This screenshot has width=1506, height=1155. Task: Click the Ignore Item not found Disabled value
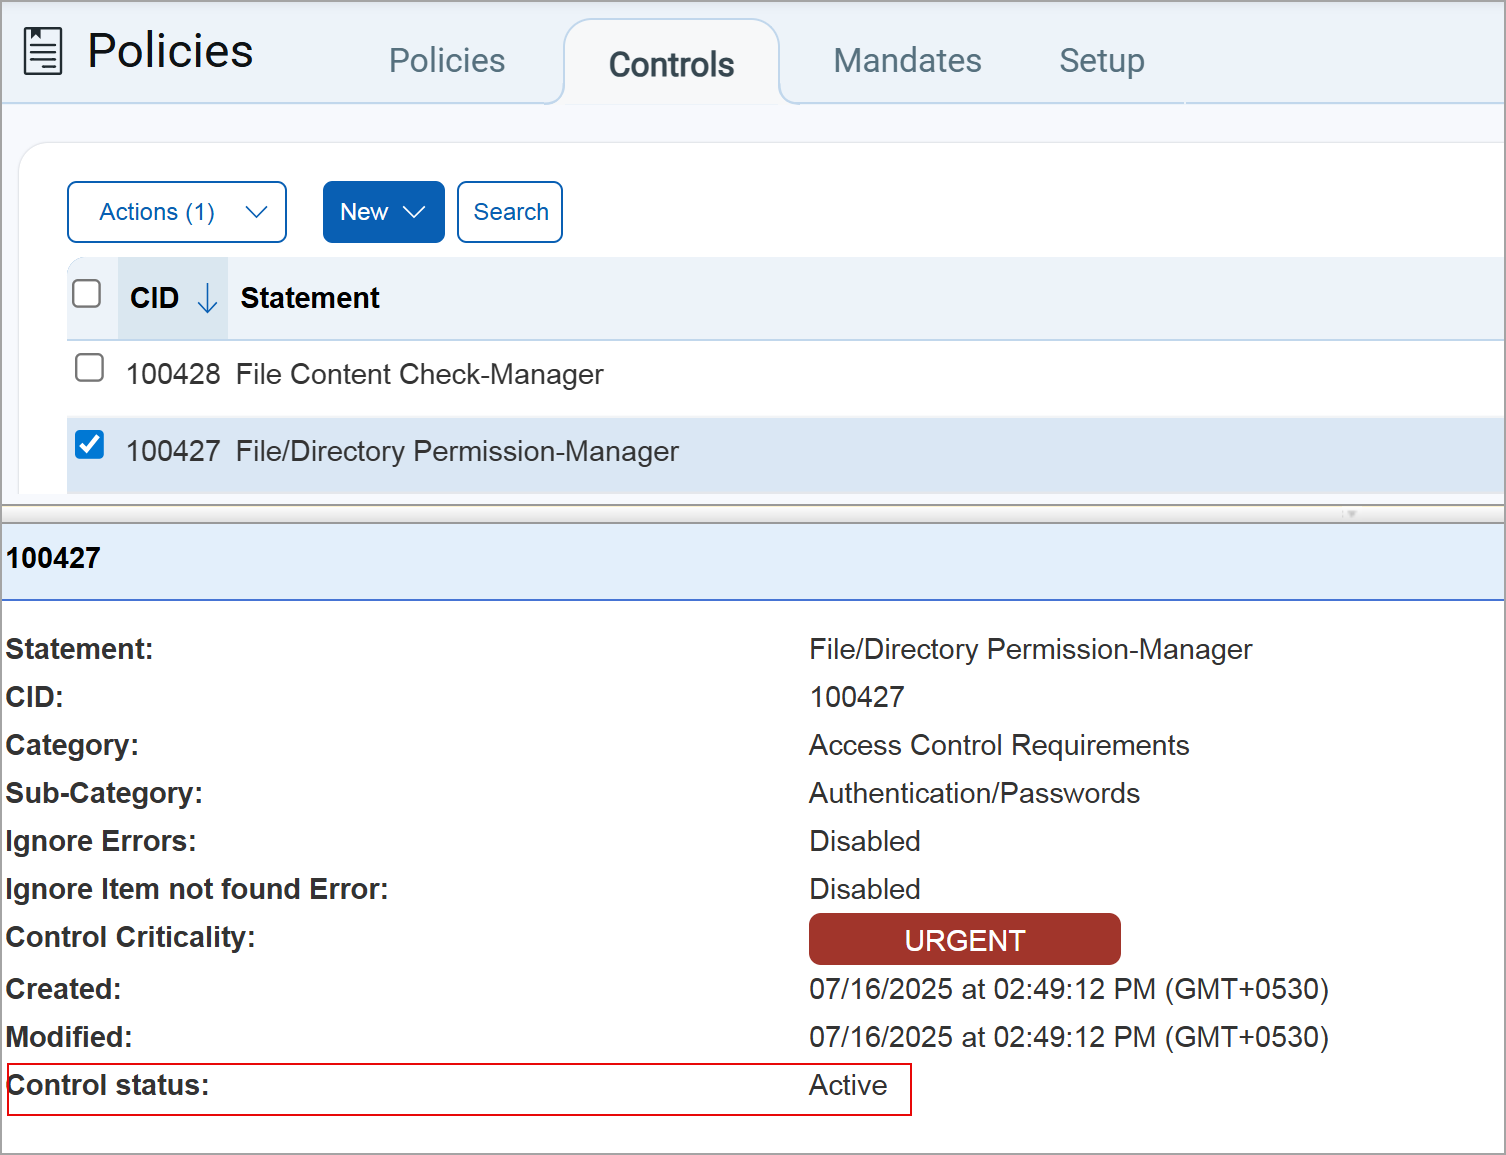(x=865, y=889)
